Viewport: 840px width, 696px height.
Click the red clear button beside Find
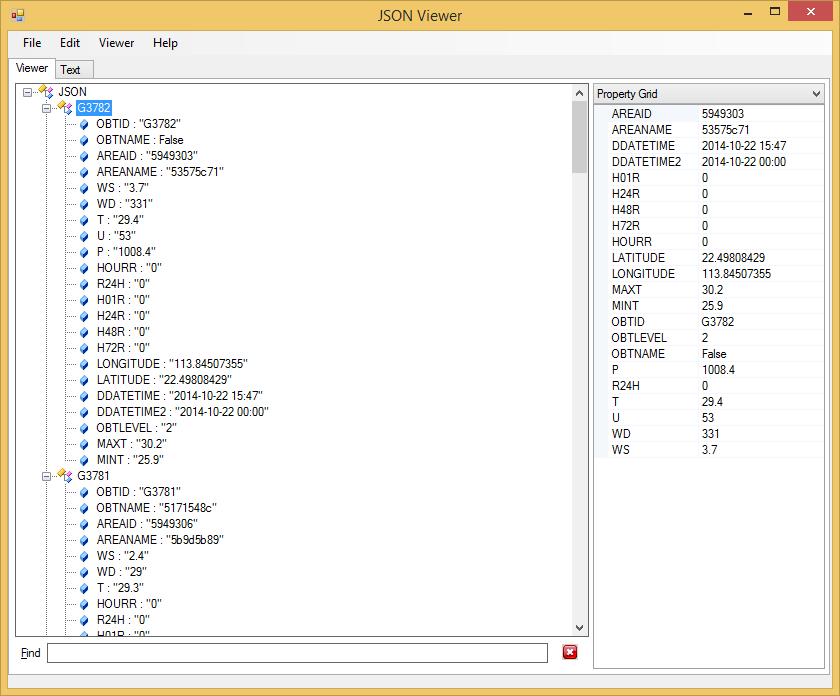tap(569, 652)
